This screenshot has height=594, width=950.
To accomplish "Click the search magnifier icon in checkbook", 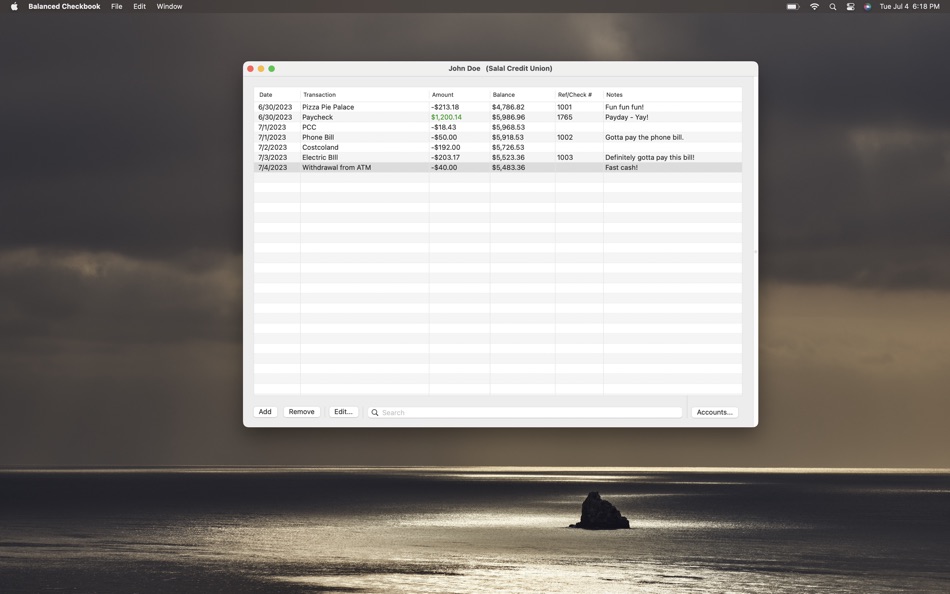I will (x=374, y=412).
